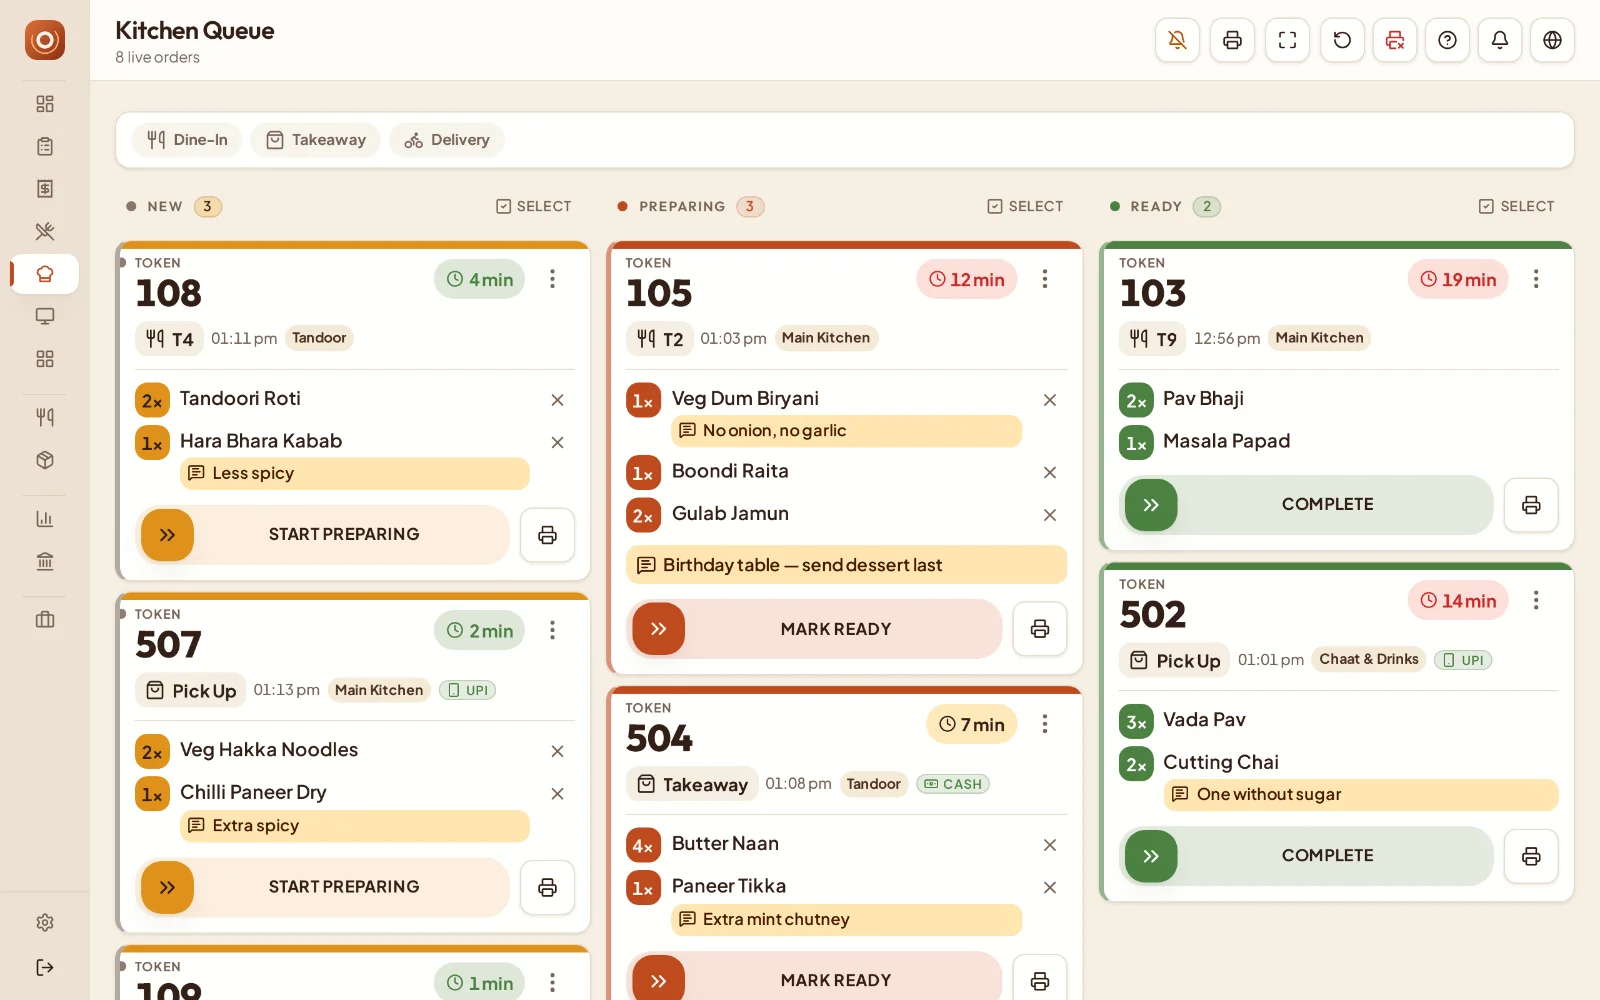This screenshot has height=1000, width=1600.
Task: Complete token 502 order
Action: tap(1306, 856)
